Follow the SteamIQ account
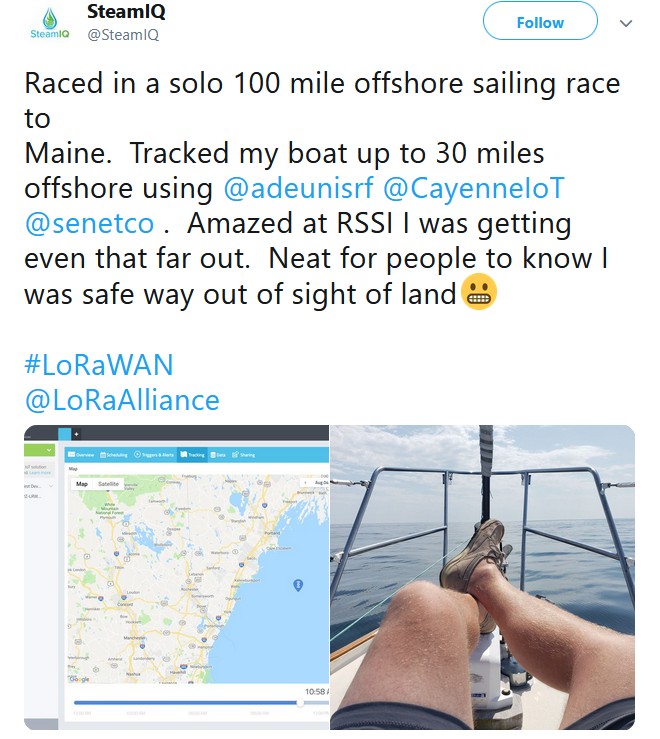Screen dimensions: 660x739 (540, 22)
